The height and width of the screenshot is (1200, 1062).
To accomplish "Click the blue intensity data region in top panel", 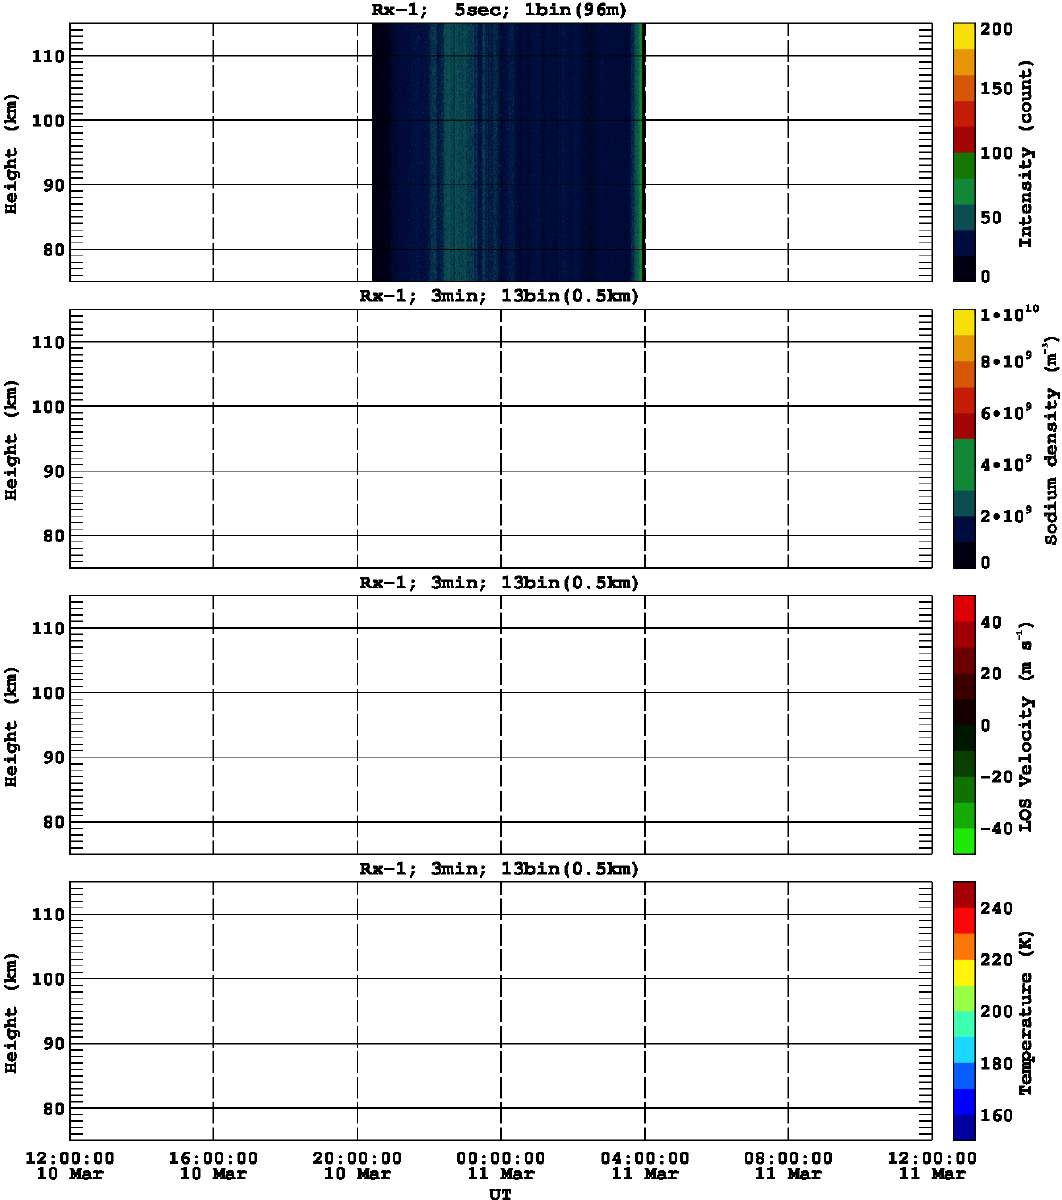I will [508, 151].
